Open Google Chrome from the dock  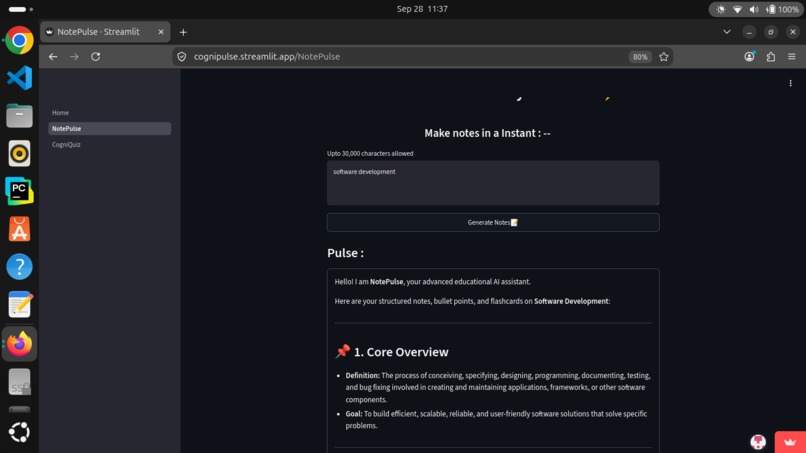(19, 40)
